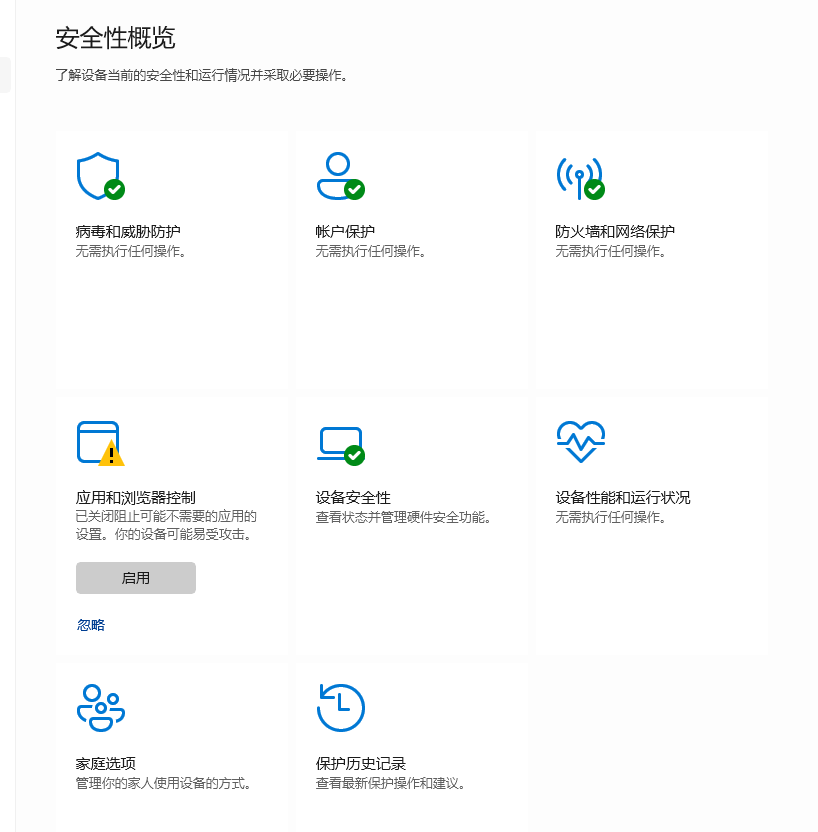818x832 pixels.
Task: Open 家庭选项 title
Action: coord(106,764)
